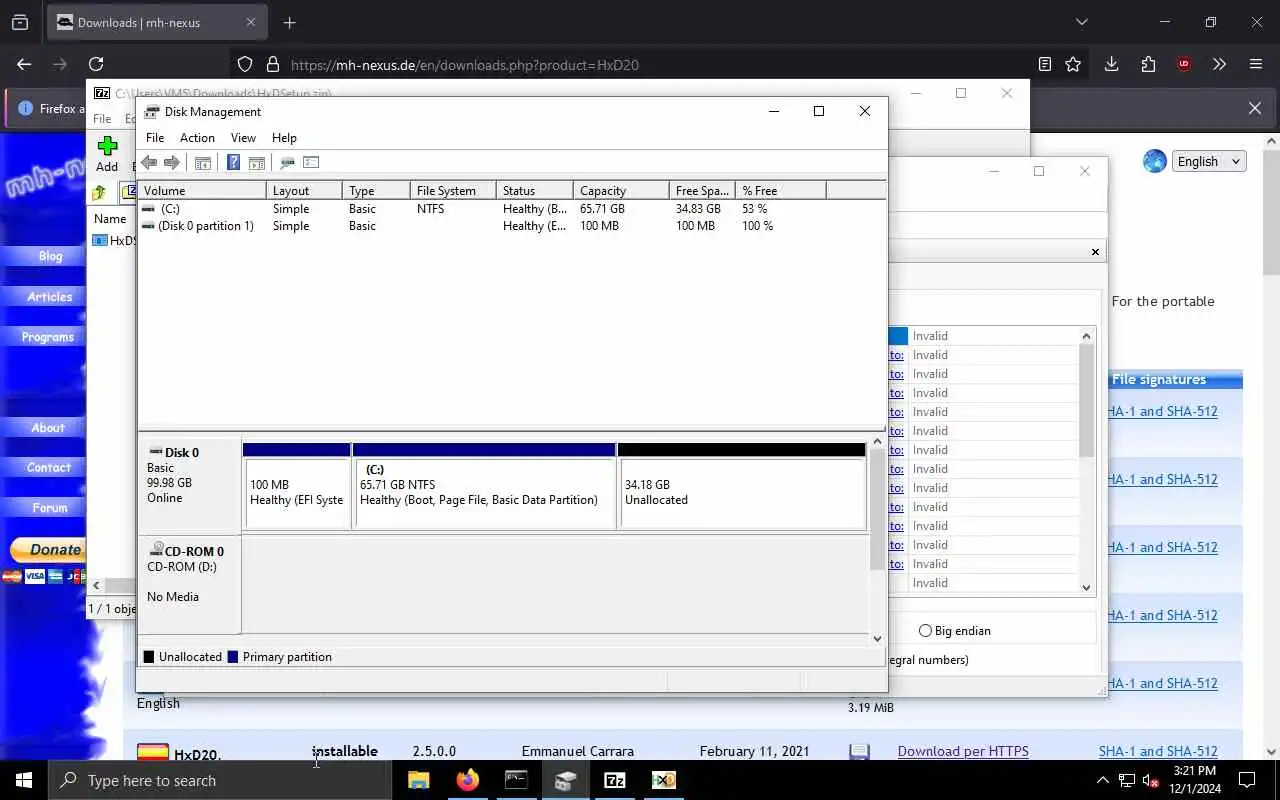Show hidden tray icons chevron
Viewport: 1280px width, 800px height.
1103,780
